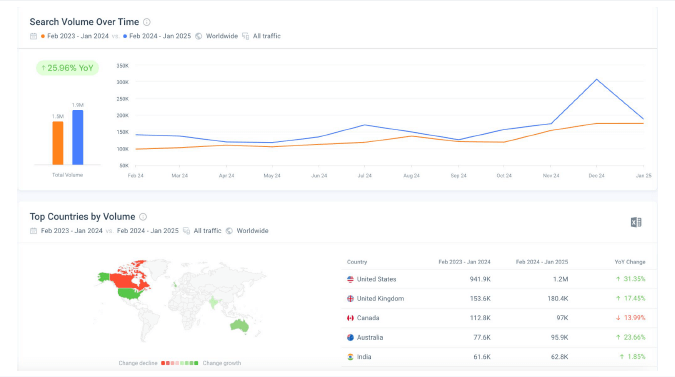Click Worldwide label in Top Countries header

click(252, 231)
